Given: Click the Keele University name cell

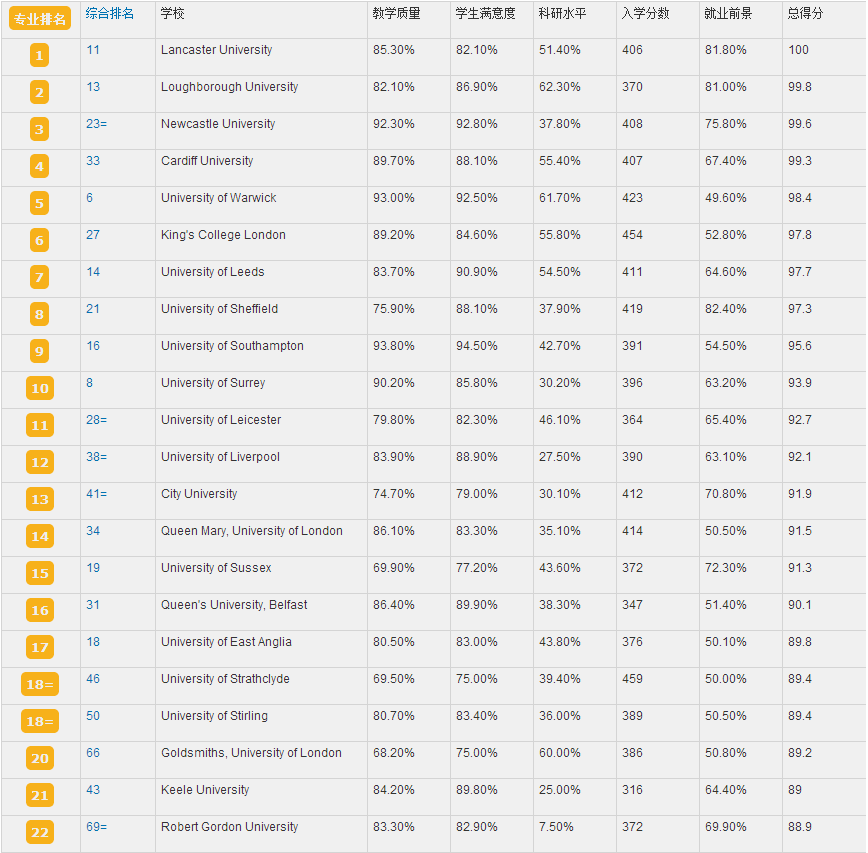Looking at the screenshot, I should [205, 790].
